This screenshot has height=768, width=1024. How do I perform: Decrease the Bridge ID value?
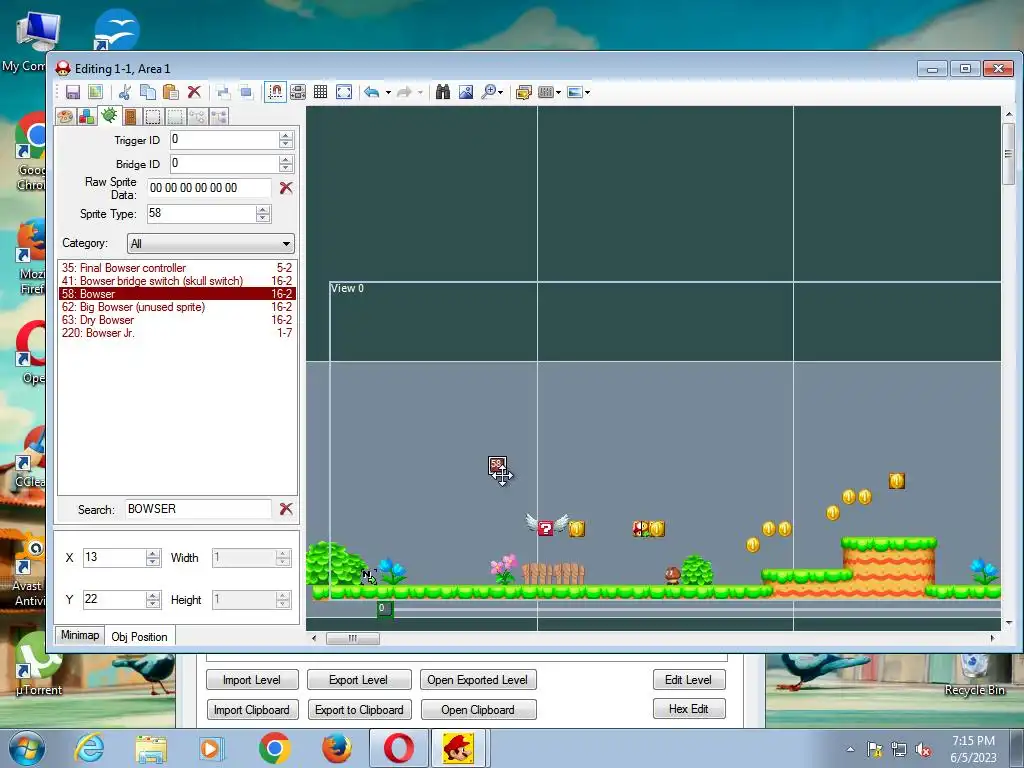tap(285, 168)
